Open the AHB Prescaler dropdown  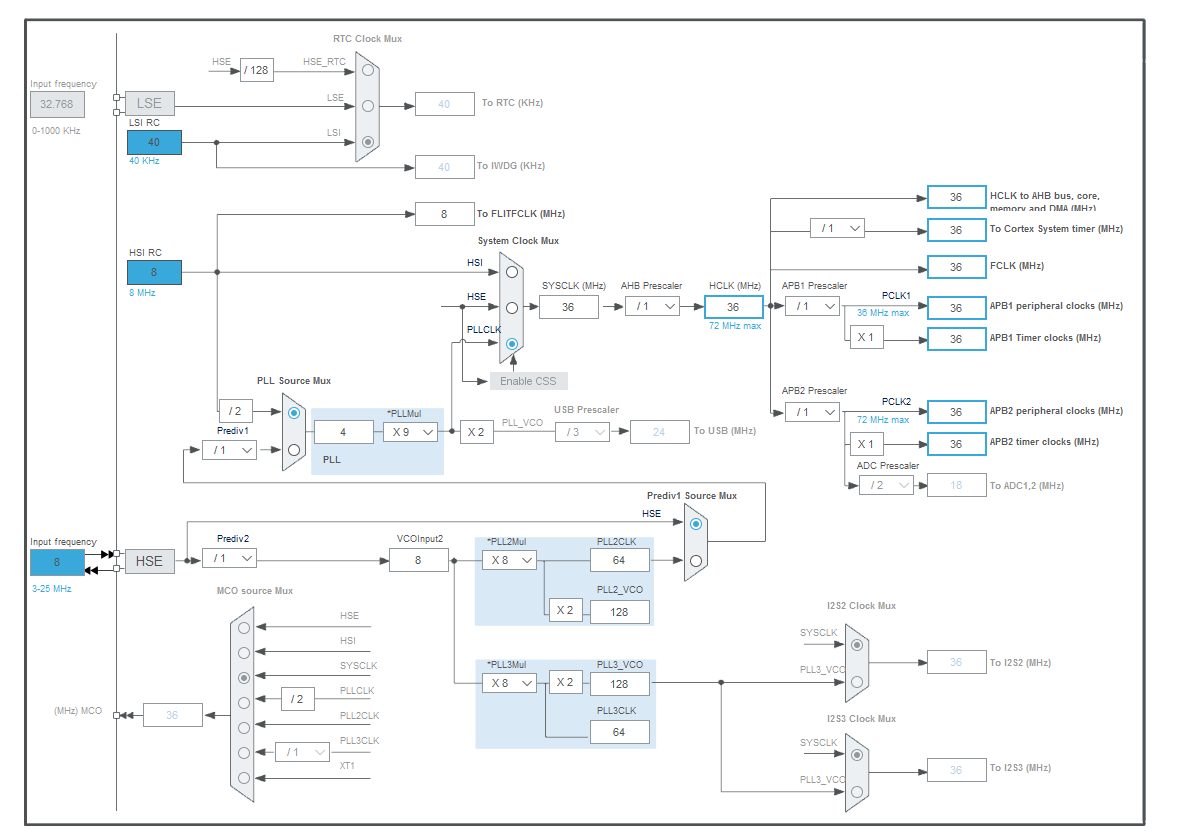point(652,307)
